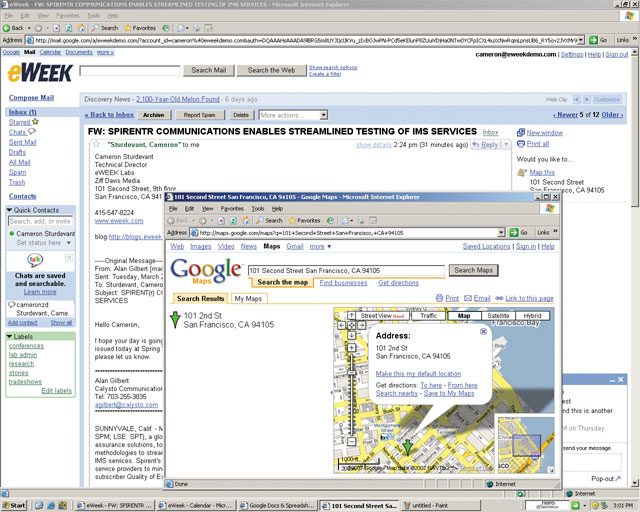The image size is (640, 512).
Task: Click Link to this page link
Action: (529, 298)
